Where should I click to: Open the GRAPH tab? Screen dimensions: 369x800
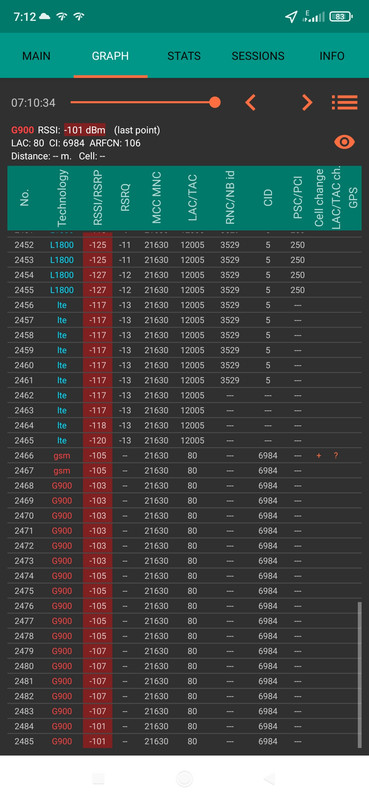click(110, 56)
